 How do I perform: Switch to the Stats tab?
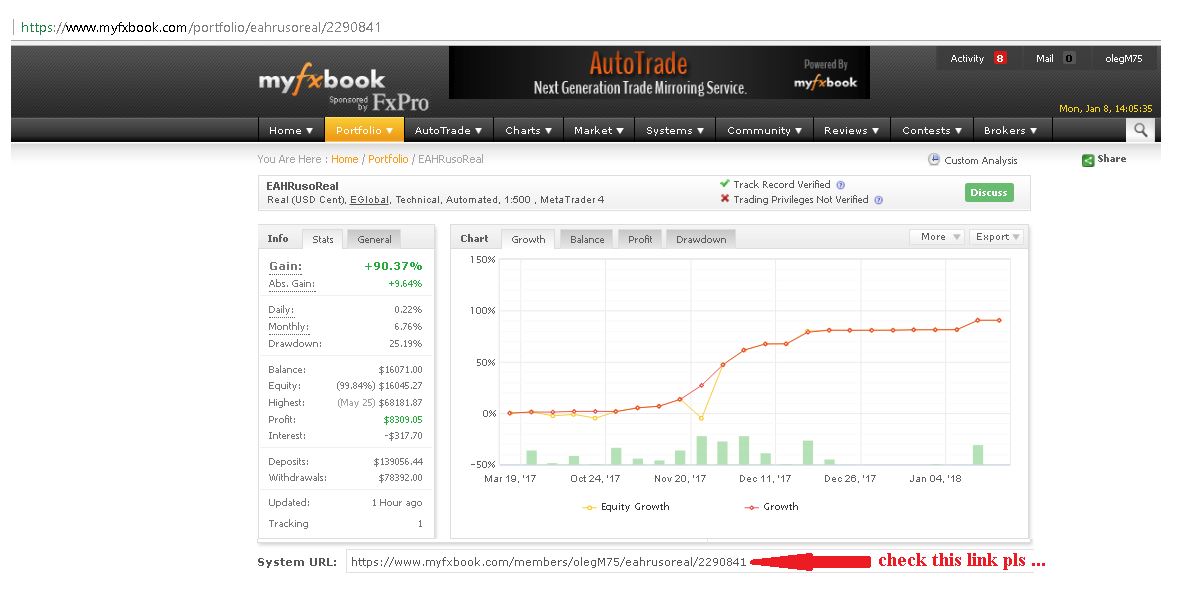click(323, 239)
